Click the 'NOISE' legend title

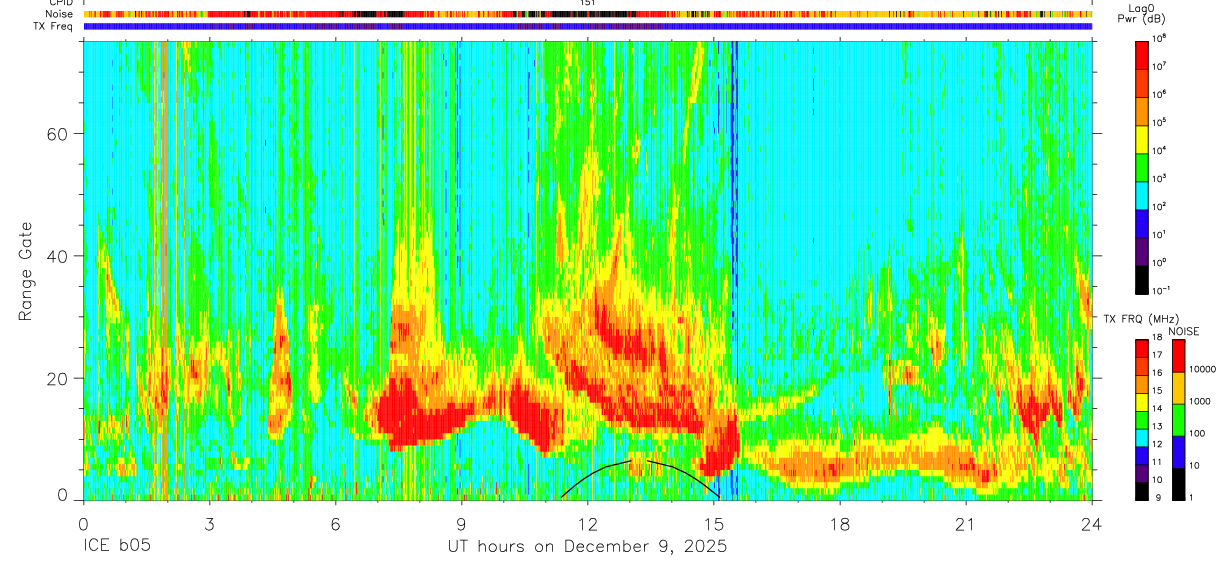pos(1184,329)
